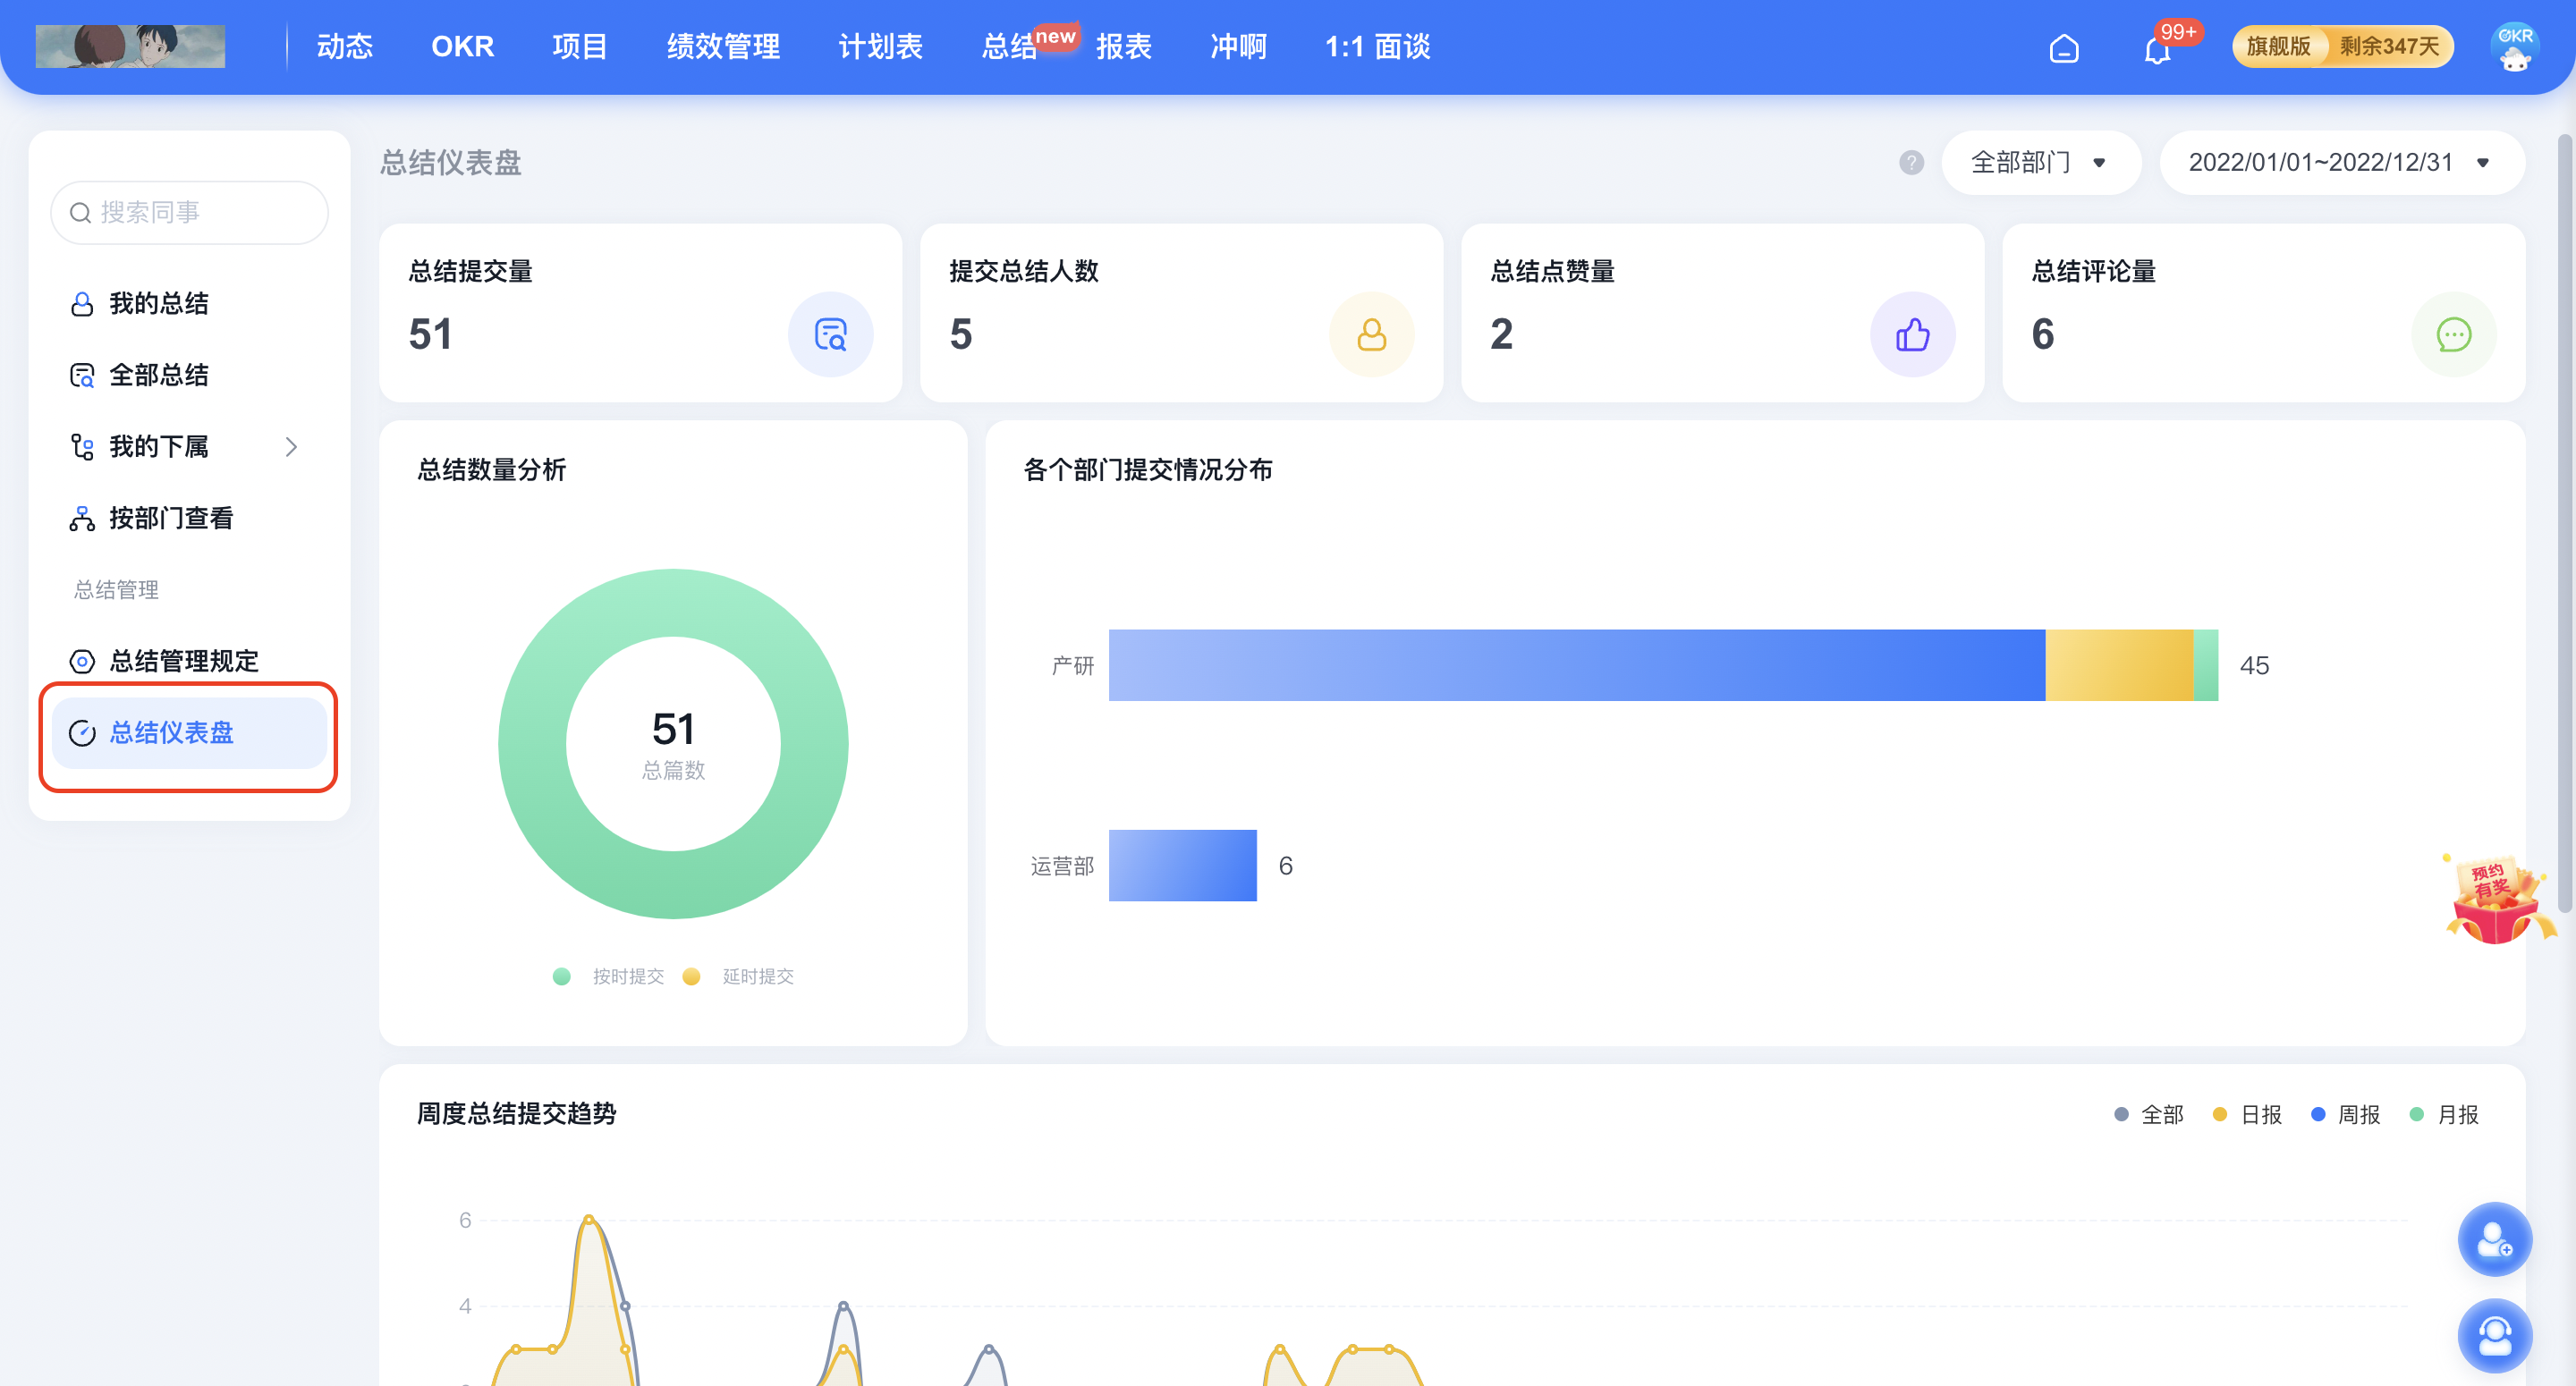Click the help question mark icon
Image resolution: width=2576 pixels, height=1386 pixels.
(x=1911, y=162)
